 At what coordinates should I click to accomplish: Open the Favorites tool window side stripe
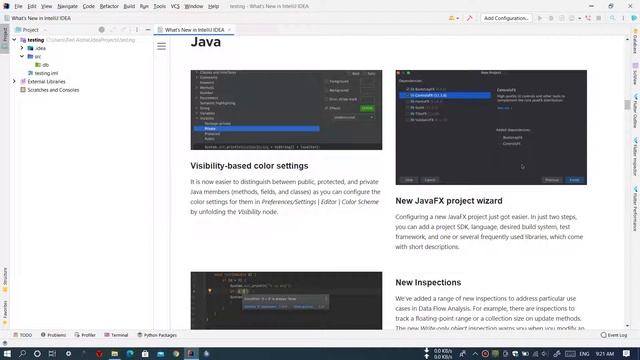click(x=5, y=312)
